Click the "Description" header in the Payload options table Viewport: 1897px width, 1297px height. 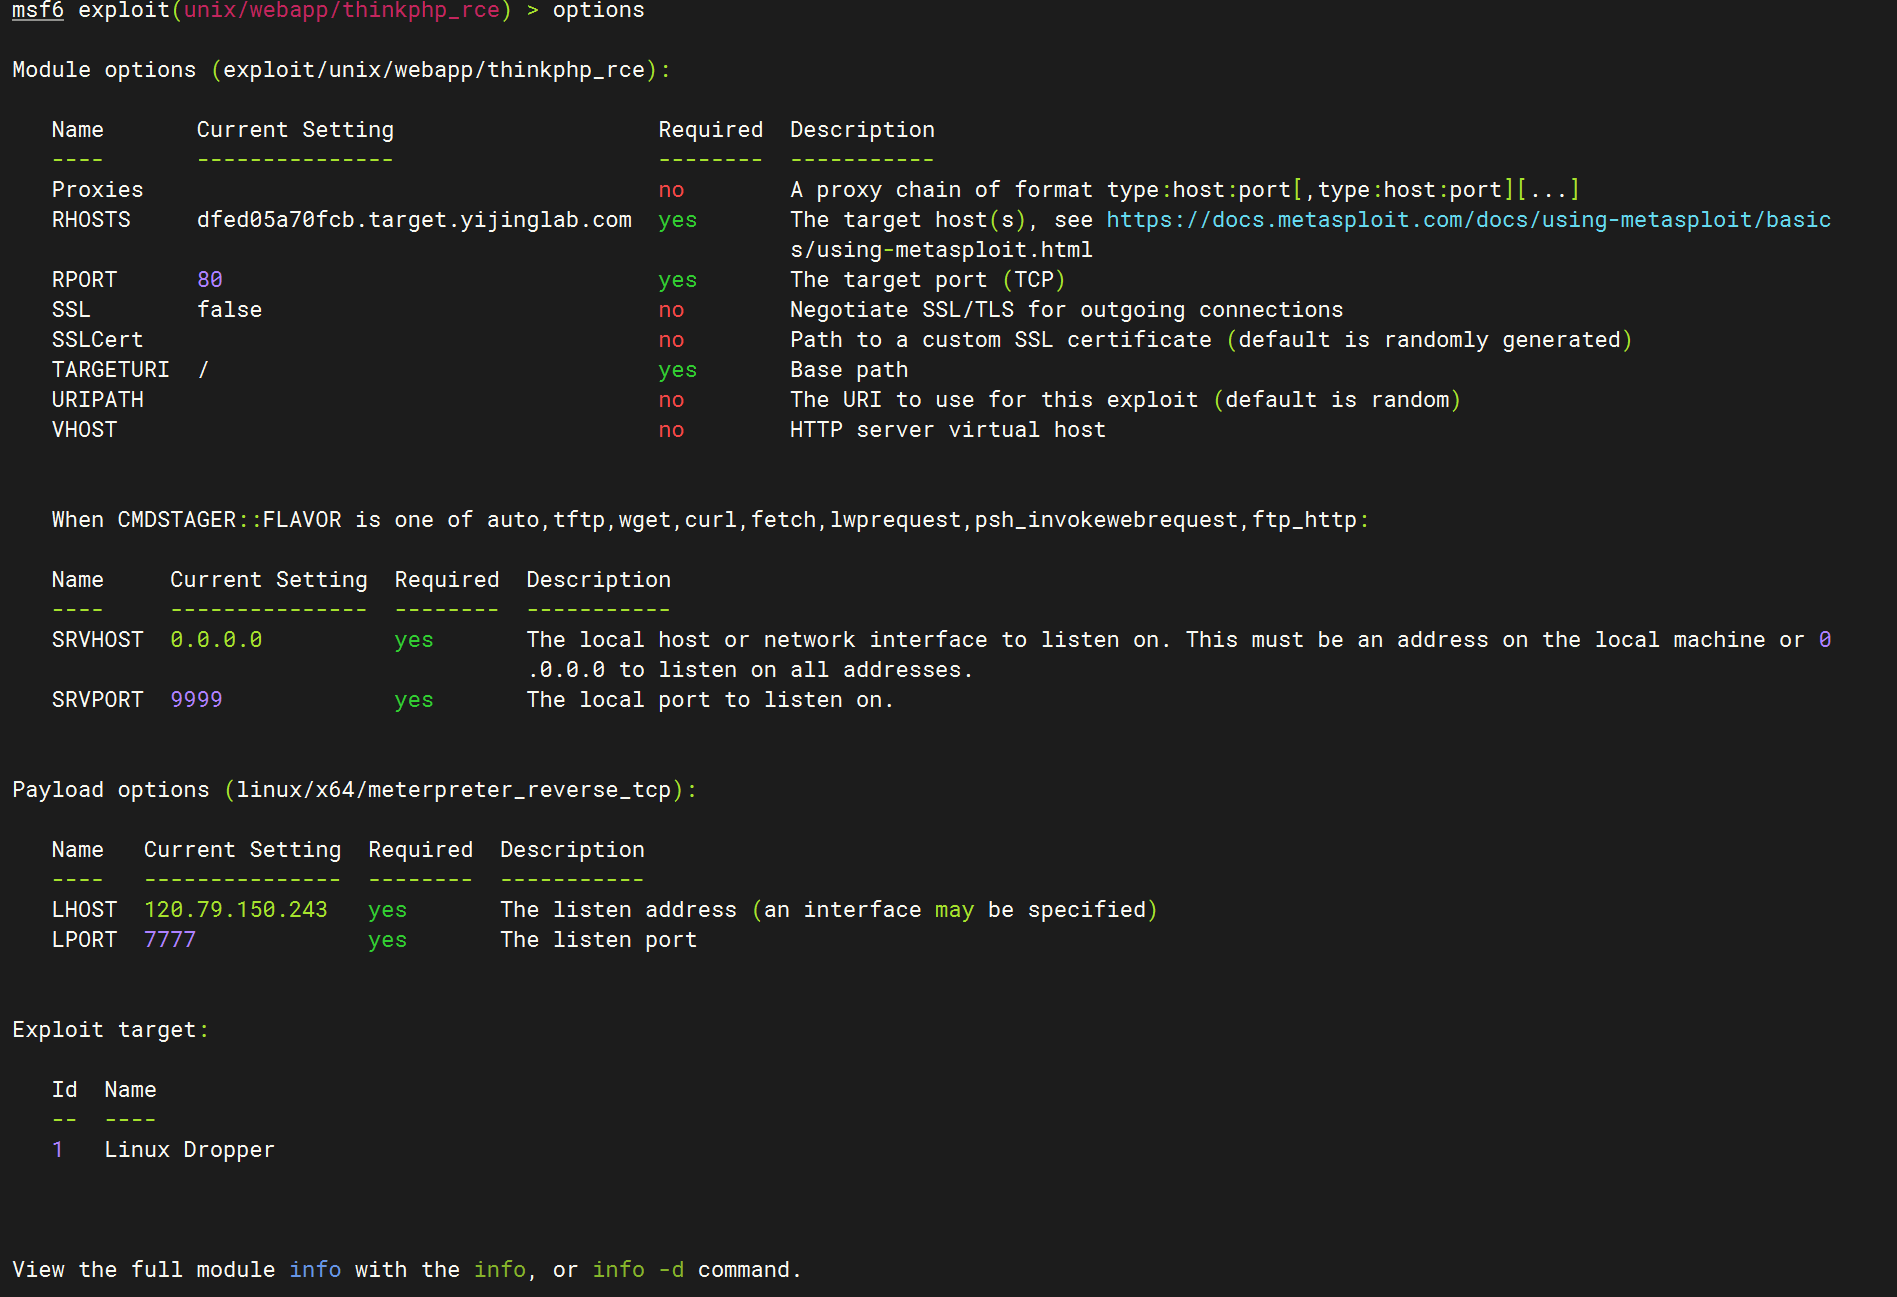572,850
